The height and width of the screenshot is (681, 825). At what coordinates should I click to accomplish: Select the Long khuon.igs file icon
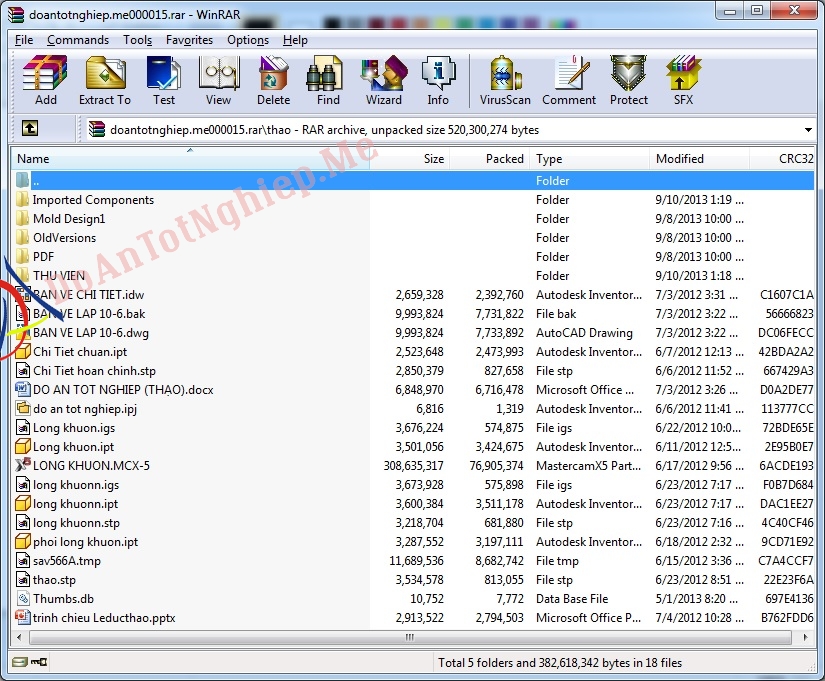[x=23, y=427]
